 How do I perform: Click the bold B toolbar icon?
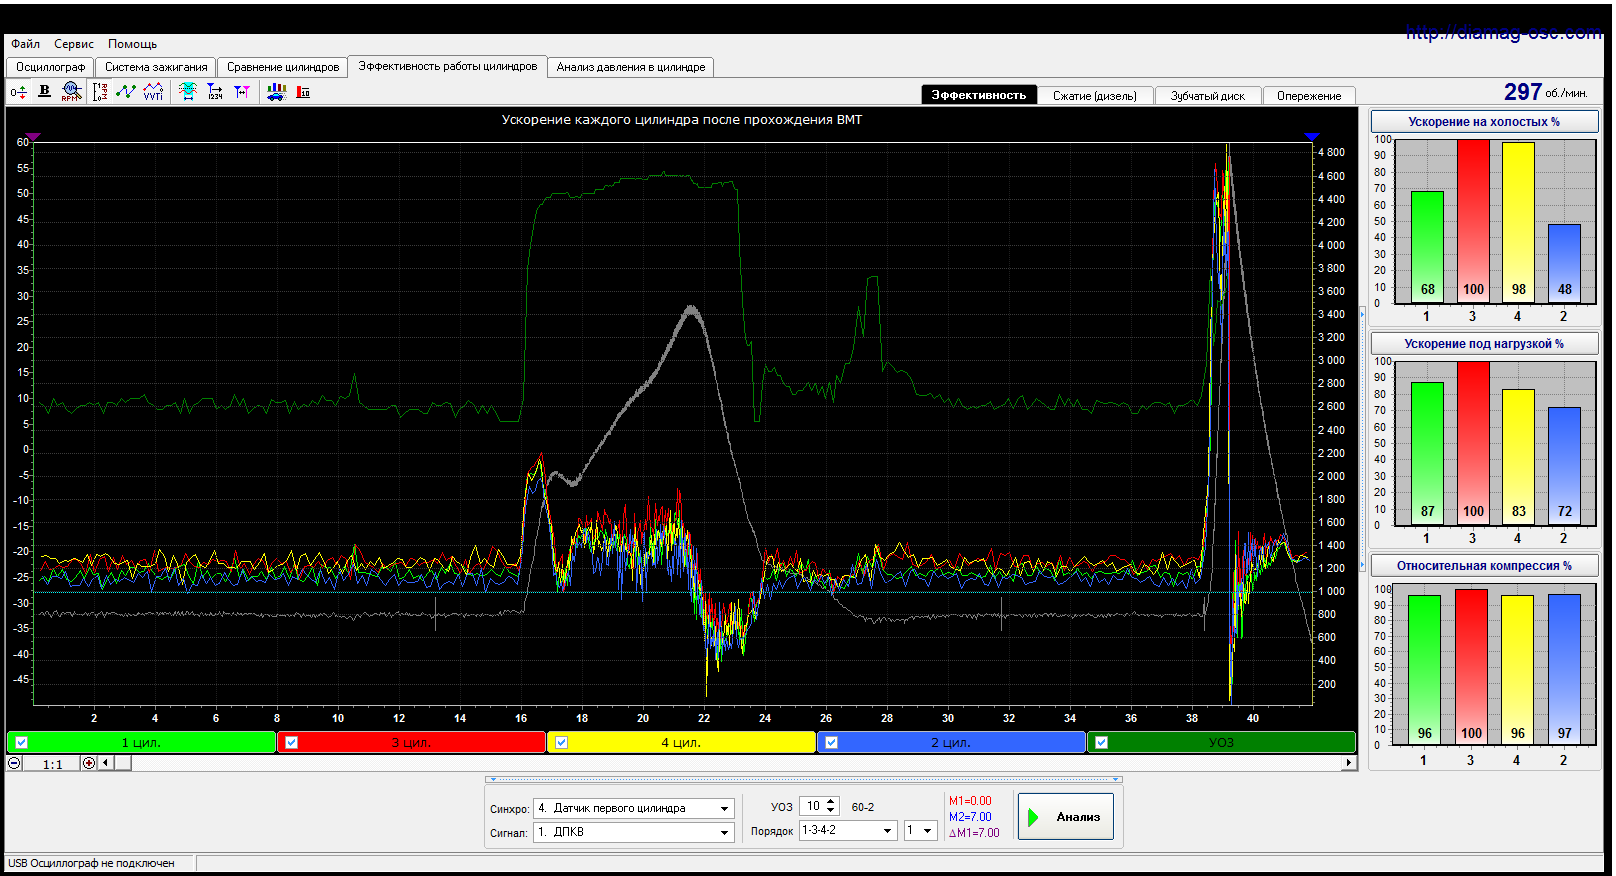44,91
